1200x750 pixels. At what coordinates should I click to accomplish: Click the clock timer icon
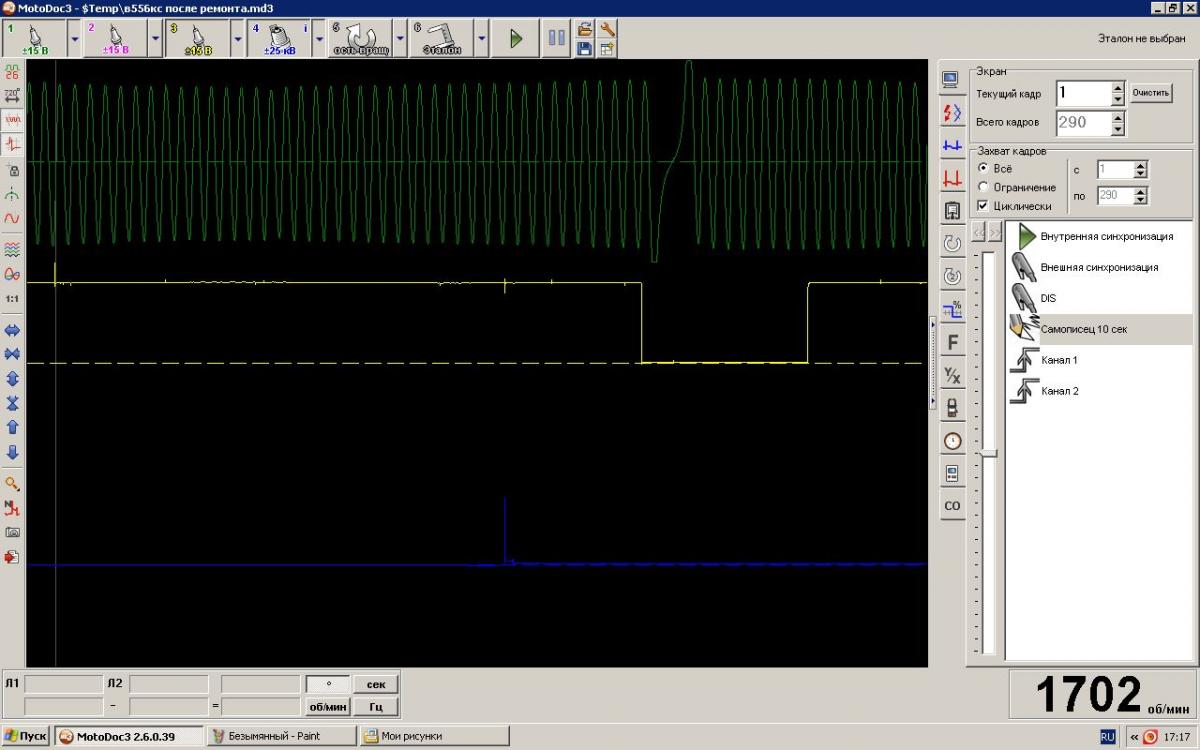[952, 441]
